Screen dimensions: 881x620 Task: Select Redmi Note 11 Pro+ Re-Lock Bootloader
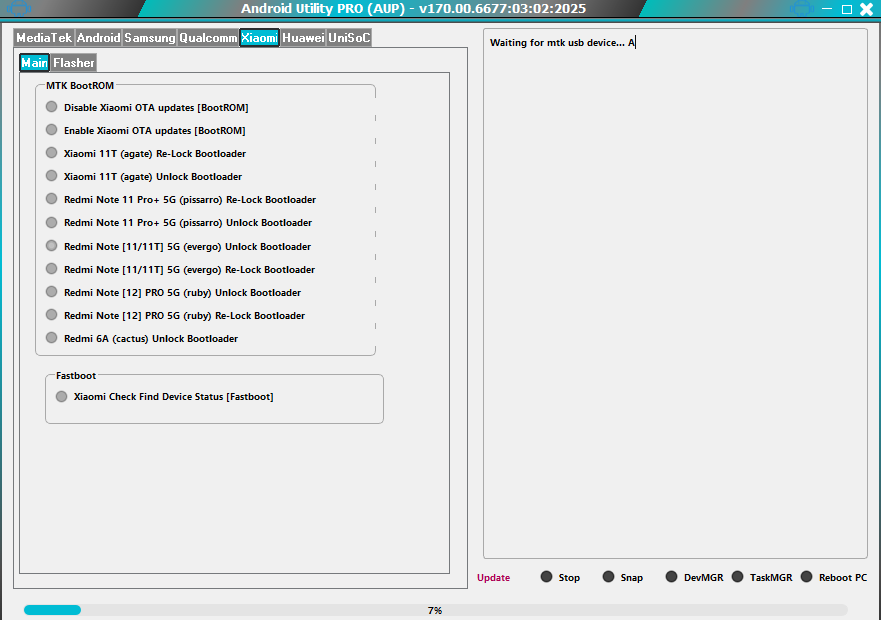pyautogui.click(x=51, y=199)
